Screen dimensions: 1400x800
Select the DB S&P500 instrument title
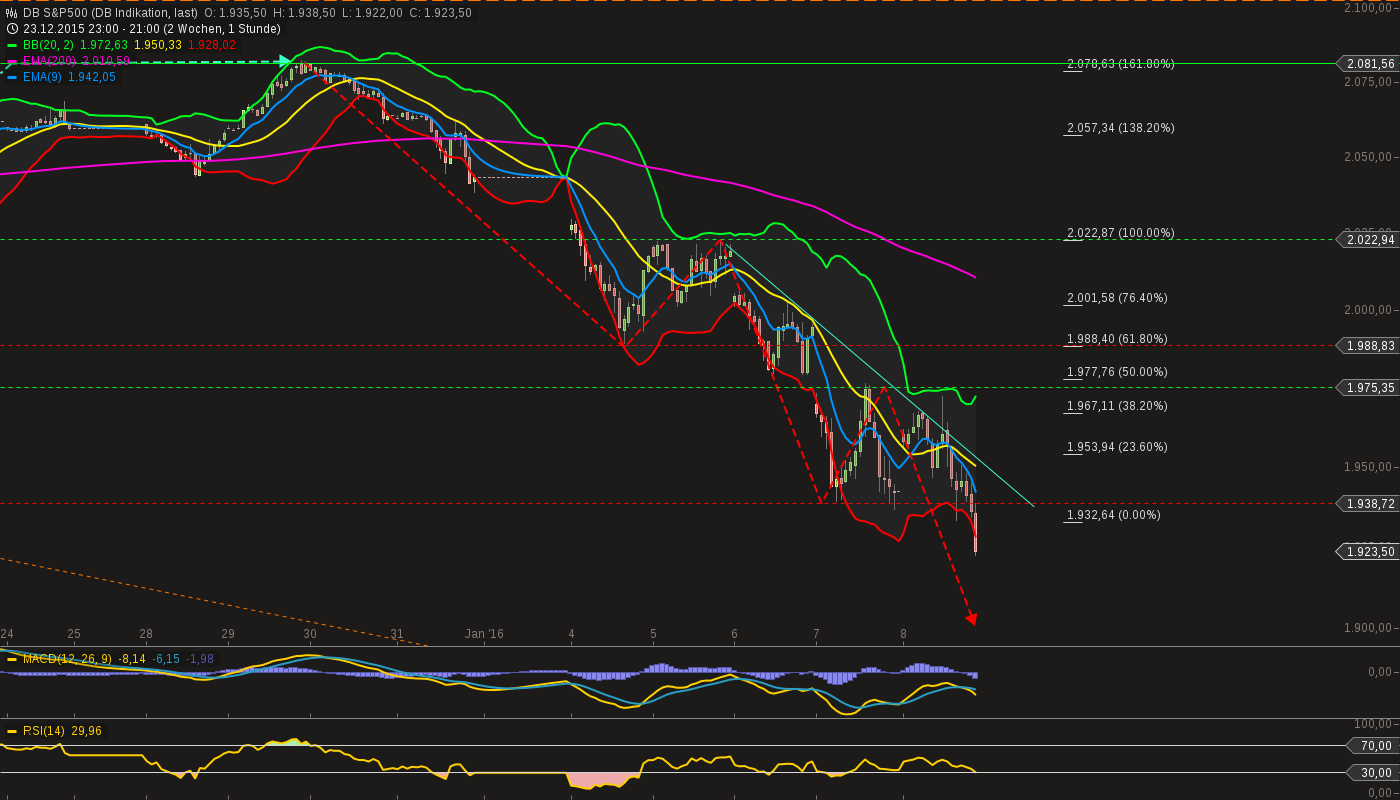click(110, 12)
